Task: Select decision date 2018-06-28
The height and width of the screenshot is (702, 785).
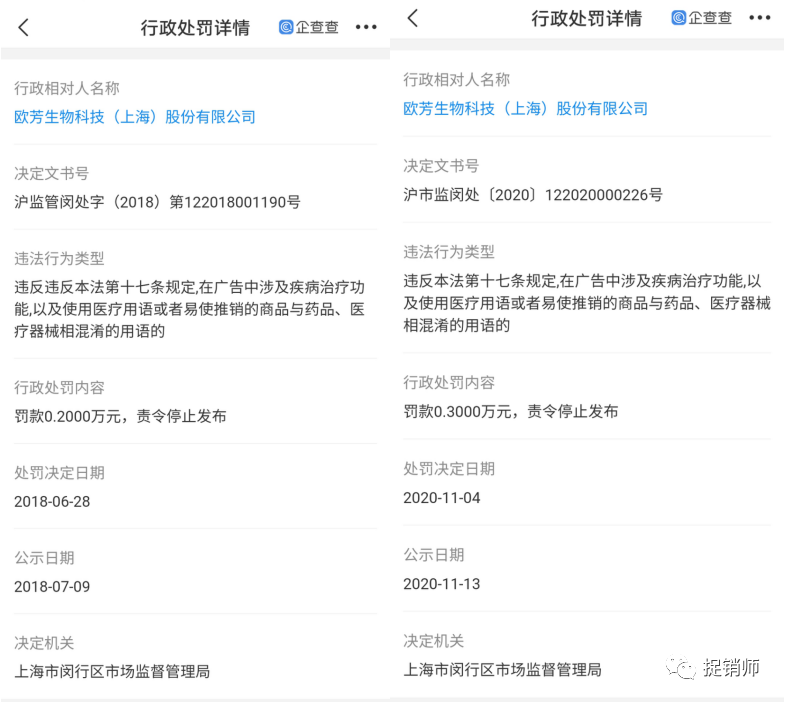Action: coord(52,502)
